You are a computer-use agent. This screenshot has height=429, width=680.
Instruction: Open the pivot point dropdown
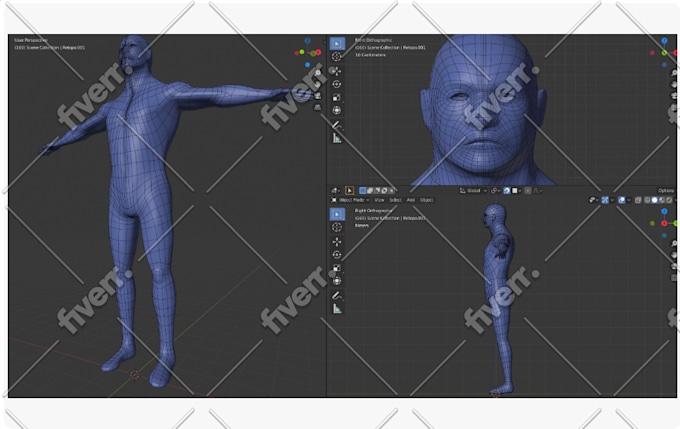pos(495,190)
